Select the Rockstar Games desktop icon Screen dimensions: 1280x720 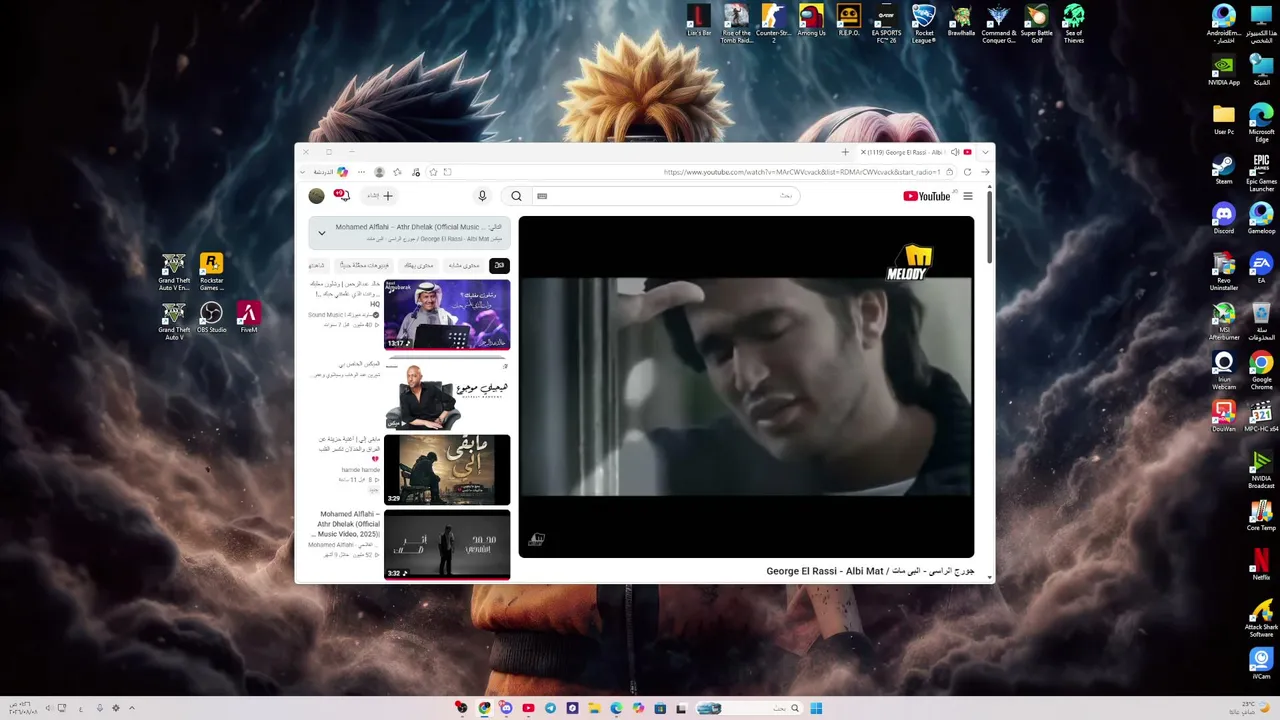coord(211,272)
